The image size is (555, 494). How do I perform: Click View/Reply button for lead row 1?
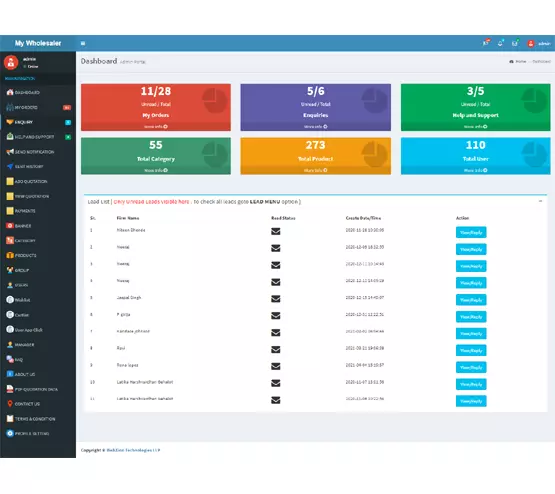tap(471, 232)
